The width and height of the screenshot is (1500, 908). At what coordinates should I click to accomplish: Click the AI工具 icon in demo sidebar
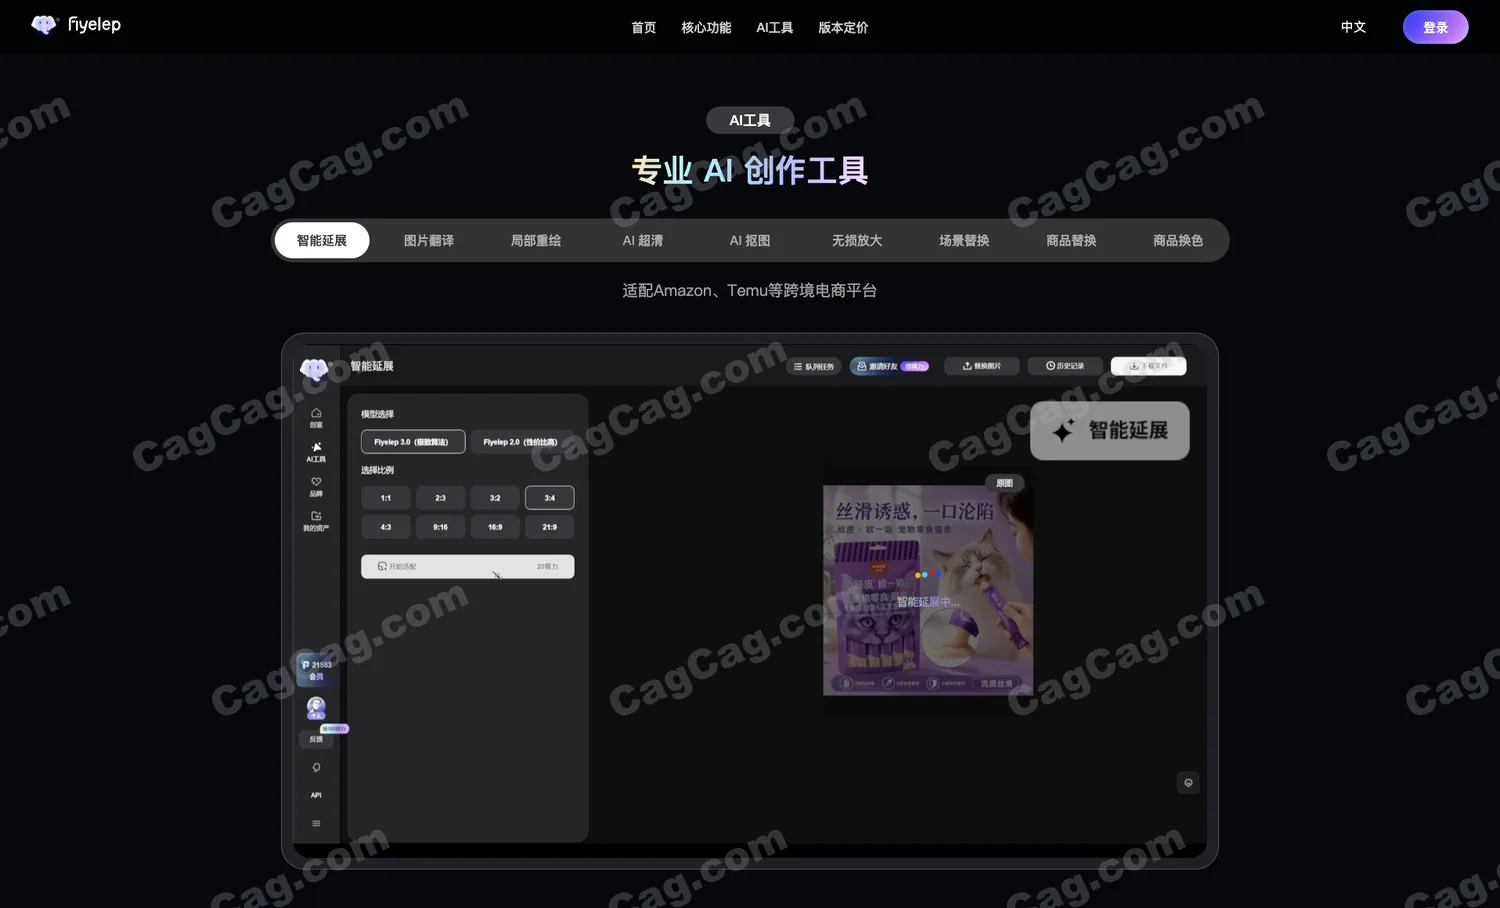tap(316, 452)
